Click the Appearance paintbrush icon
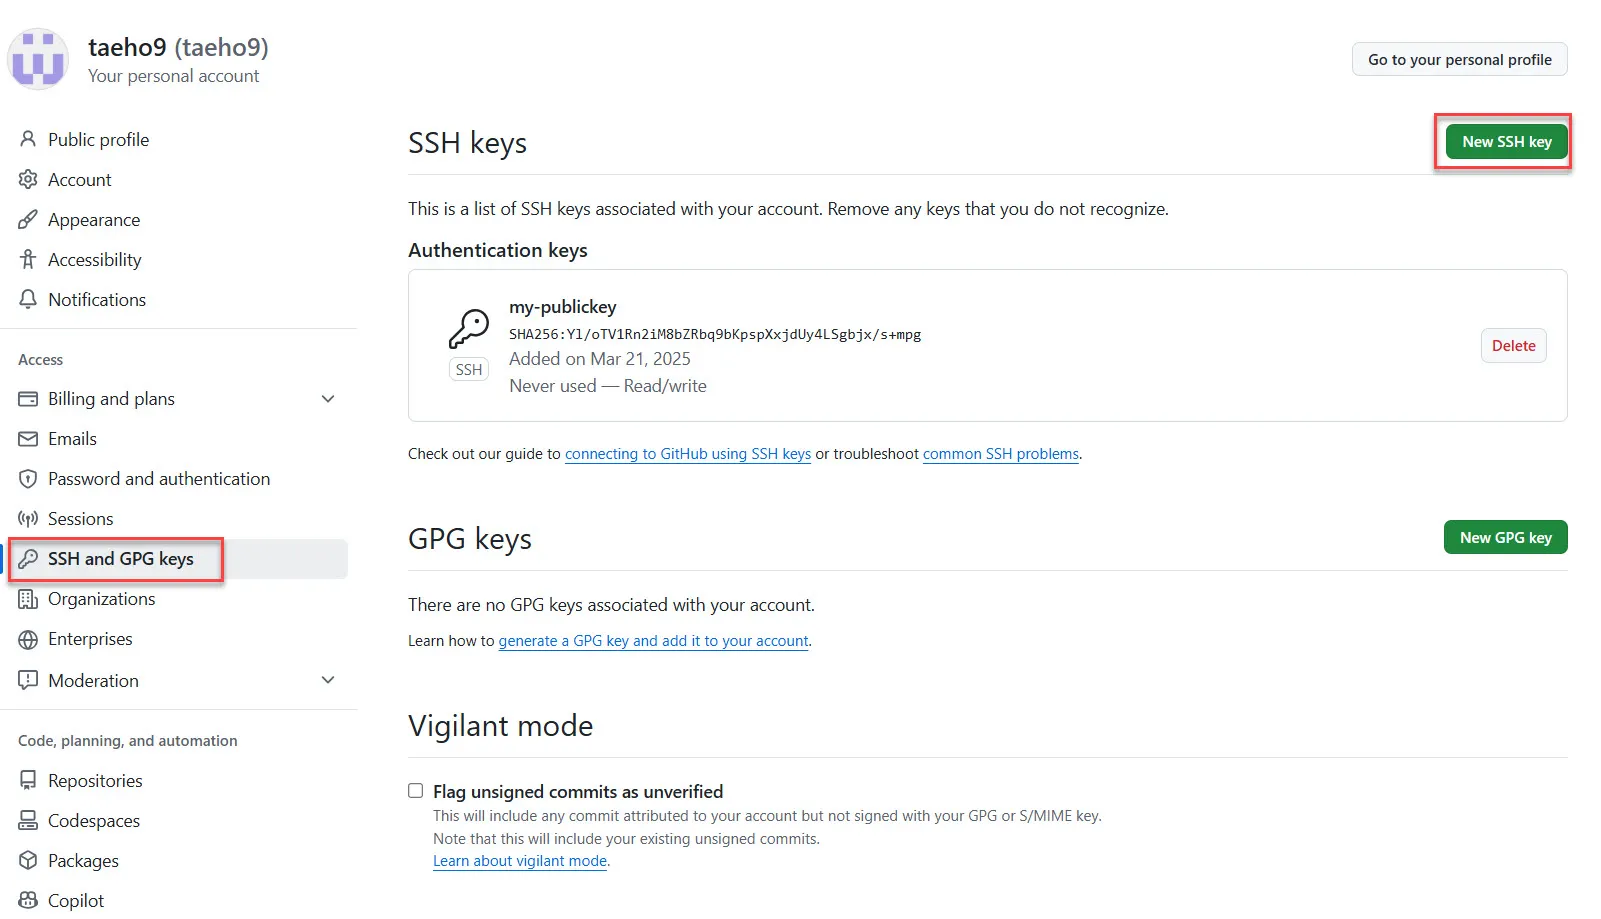 pyautogui.click(x=28, y=219)
